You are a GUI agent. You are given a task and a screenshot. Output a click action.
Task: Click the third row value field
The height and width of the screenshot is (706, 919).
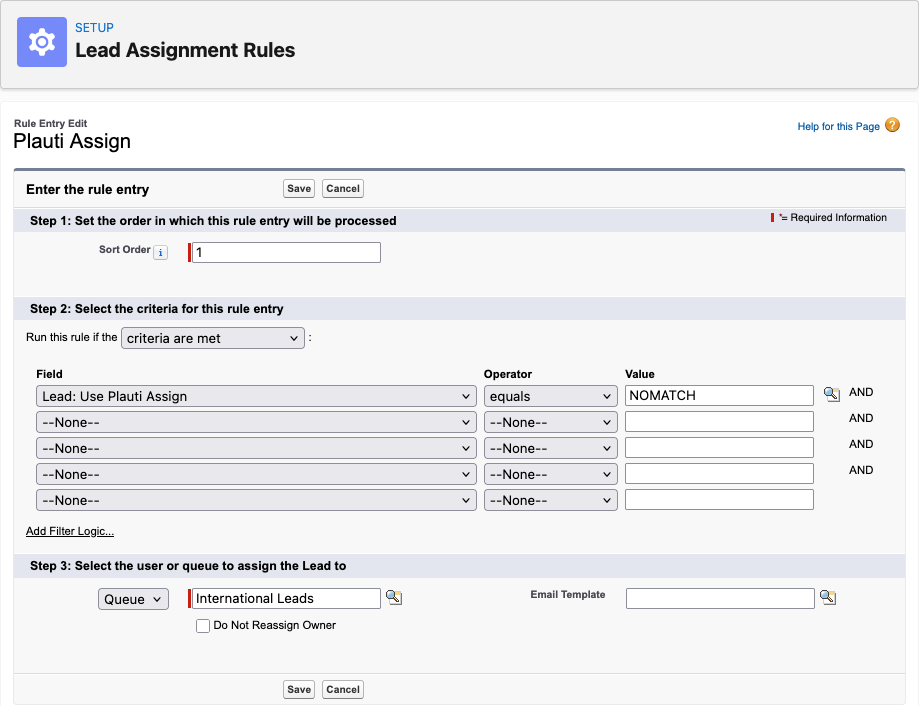coord(719,448)
